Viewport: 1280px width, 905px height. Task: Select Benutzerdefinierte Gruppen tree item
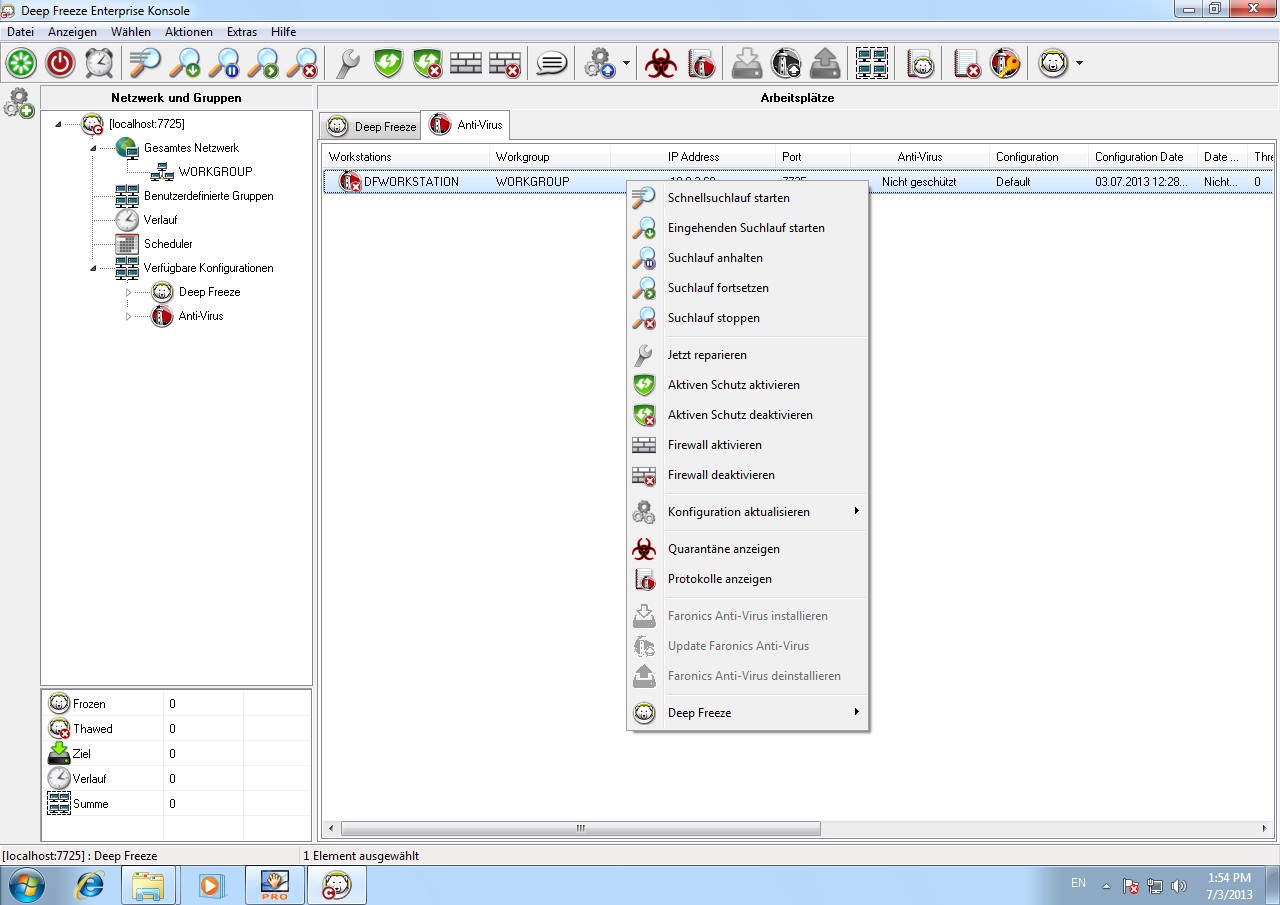(208, 196)
